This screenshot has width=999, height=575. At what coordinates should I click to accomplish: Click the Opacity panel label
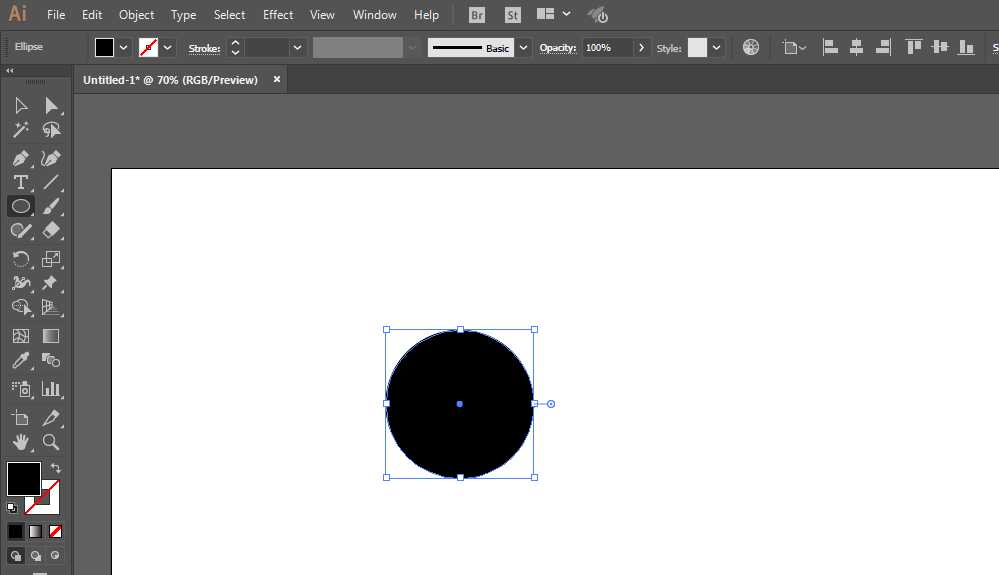[558, 48]
